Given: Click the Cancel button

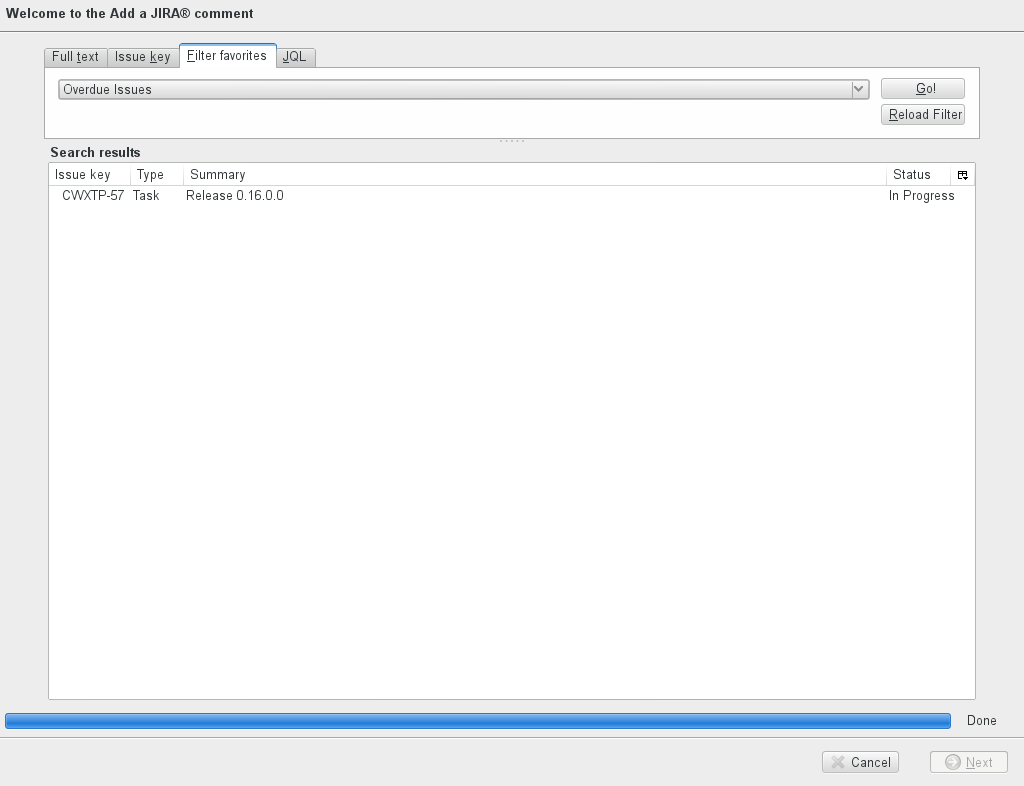Looking at the screenshot, I should [x=860, y=762].
